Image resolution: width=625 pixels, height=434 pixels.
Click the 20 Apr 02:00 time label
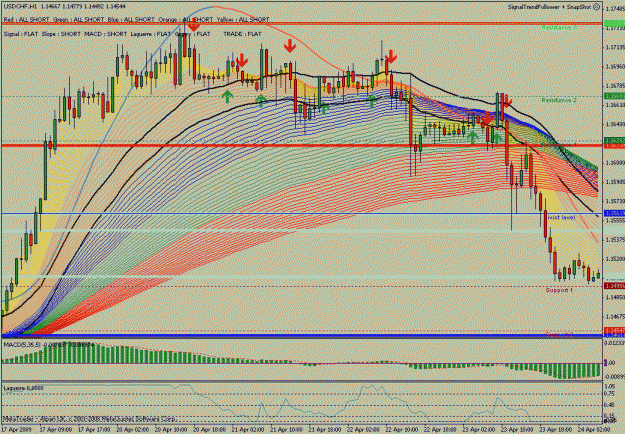point(132,430)
